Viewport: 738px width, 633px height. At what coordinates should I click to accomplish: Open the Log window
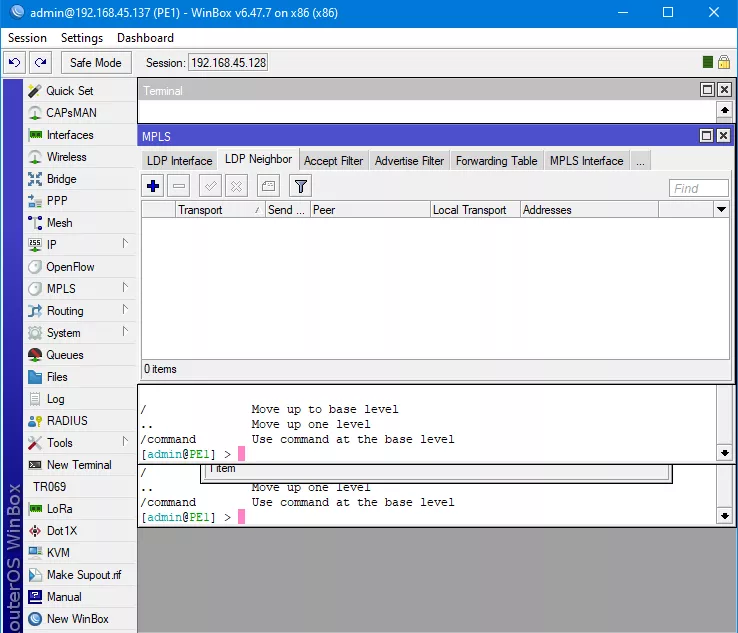pos(79,399)
